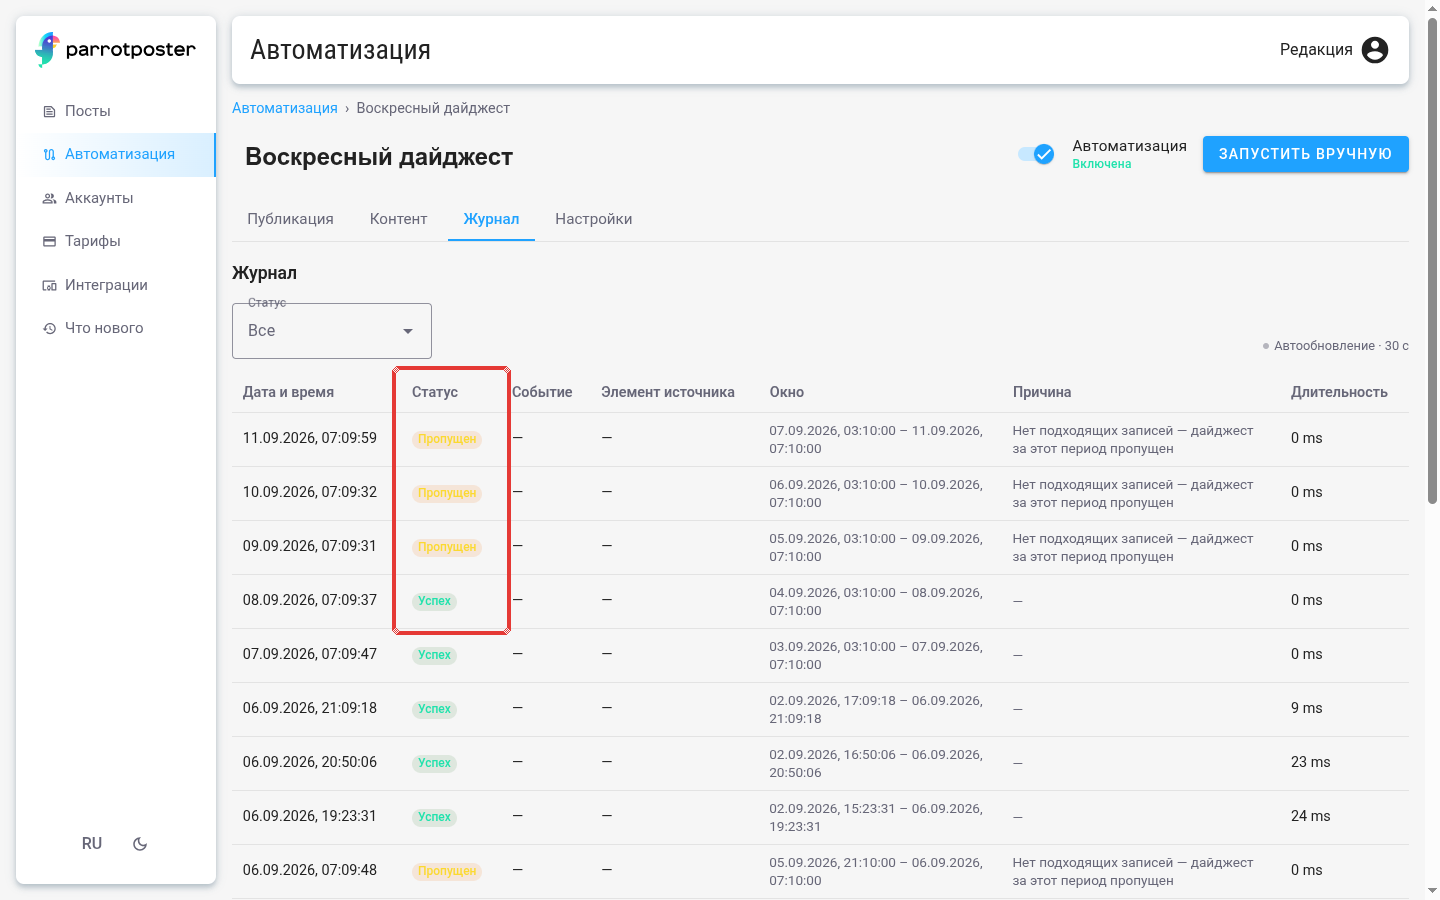This screenshot has height=900, width=1440.
Task: Change language via the RU button
Action: point(92,844)
